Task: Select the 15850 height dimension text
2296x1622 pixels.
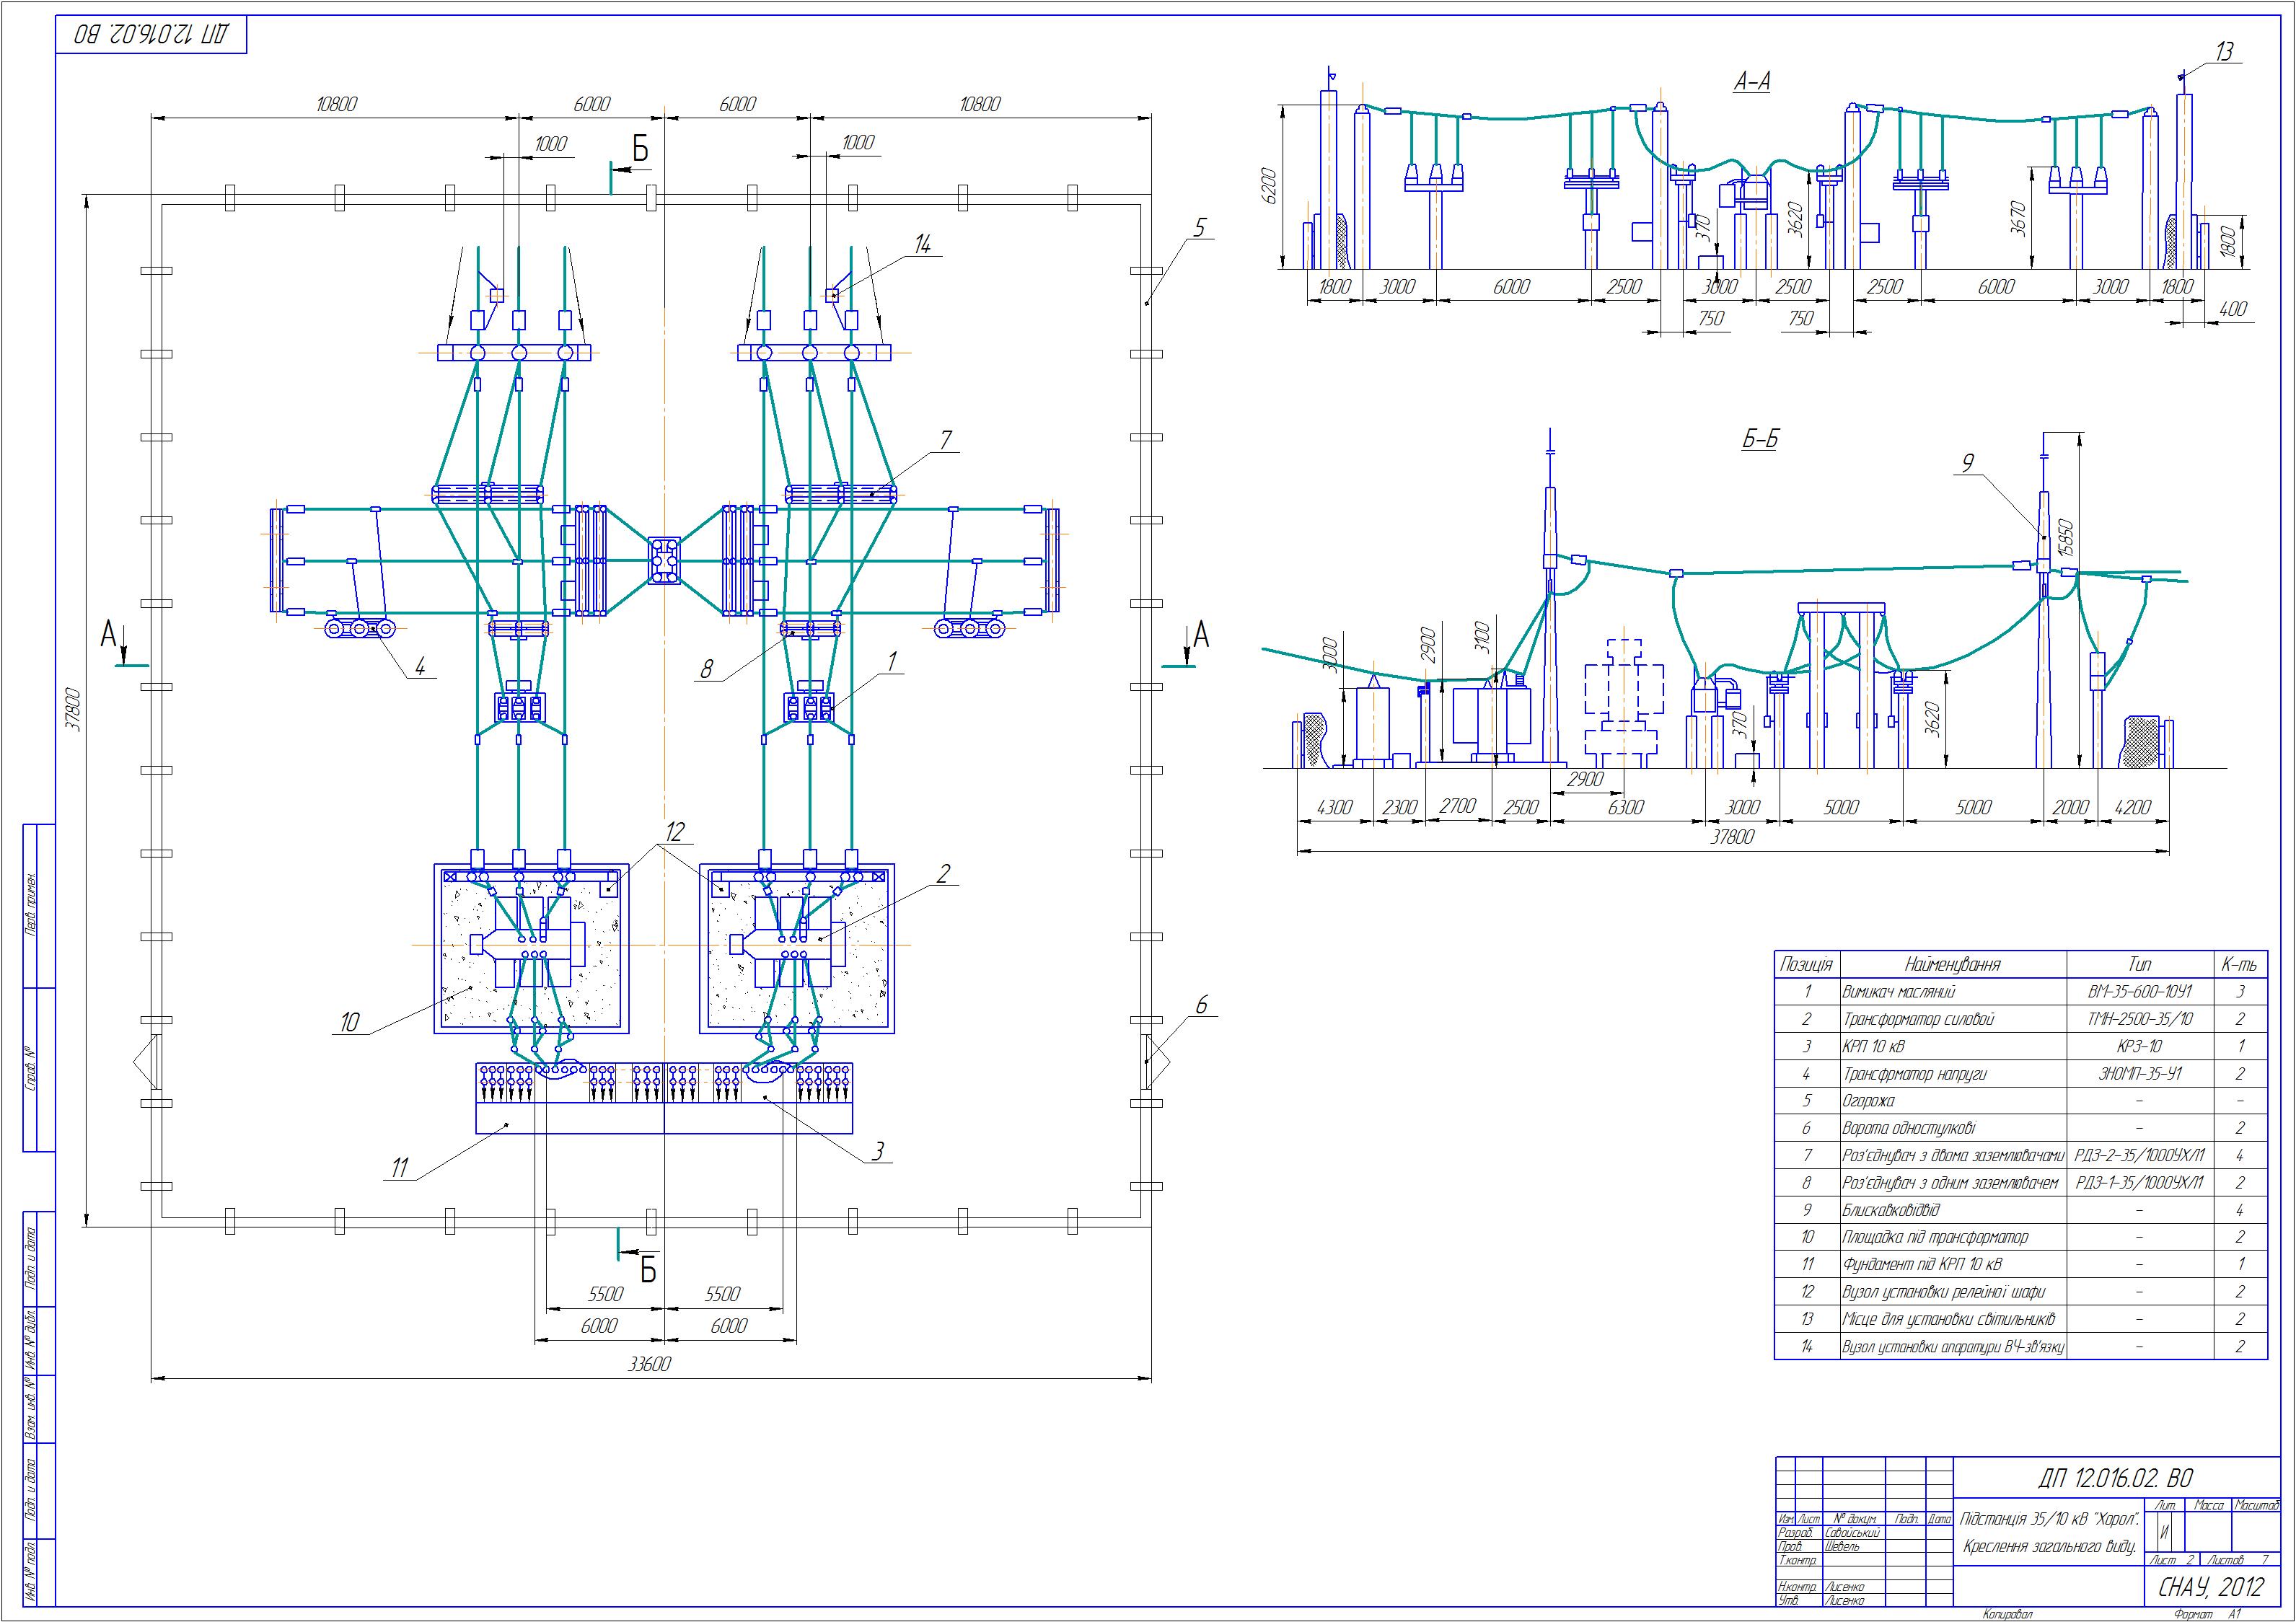Action: click(2067, 538)
